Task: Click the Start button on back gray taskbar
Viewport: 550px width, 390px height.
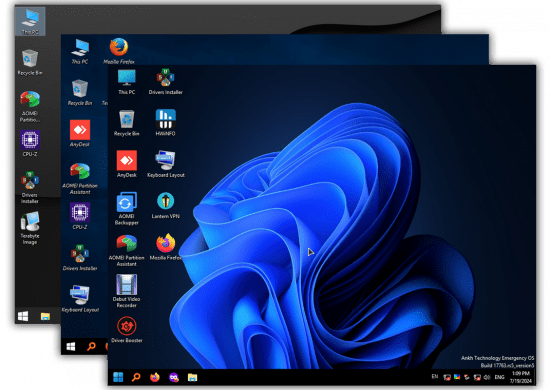Action: pyautogui.click(x=23, y=316)
